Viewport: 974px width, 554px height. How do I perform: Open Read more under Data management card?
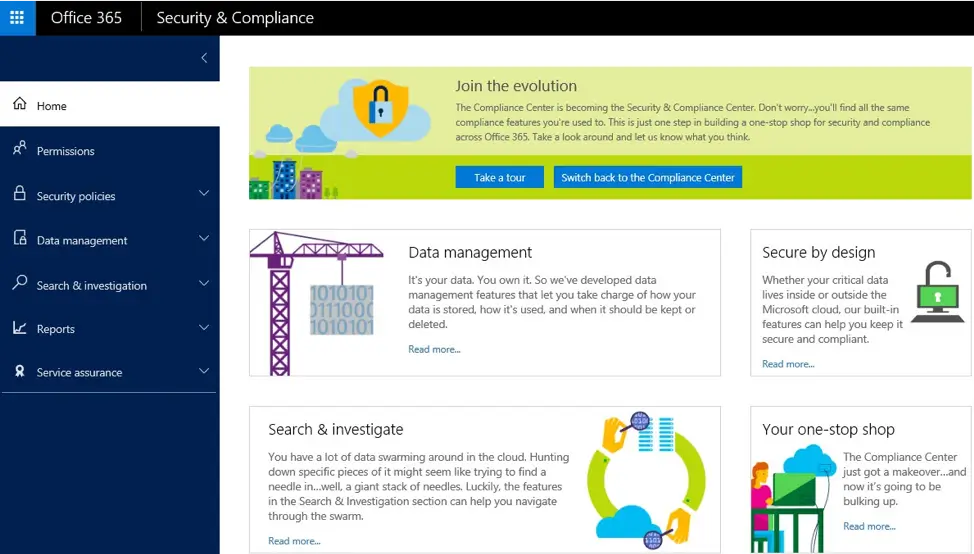(434, 349)
